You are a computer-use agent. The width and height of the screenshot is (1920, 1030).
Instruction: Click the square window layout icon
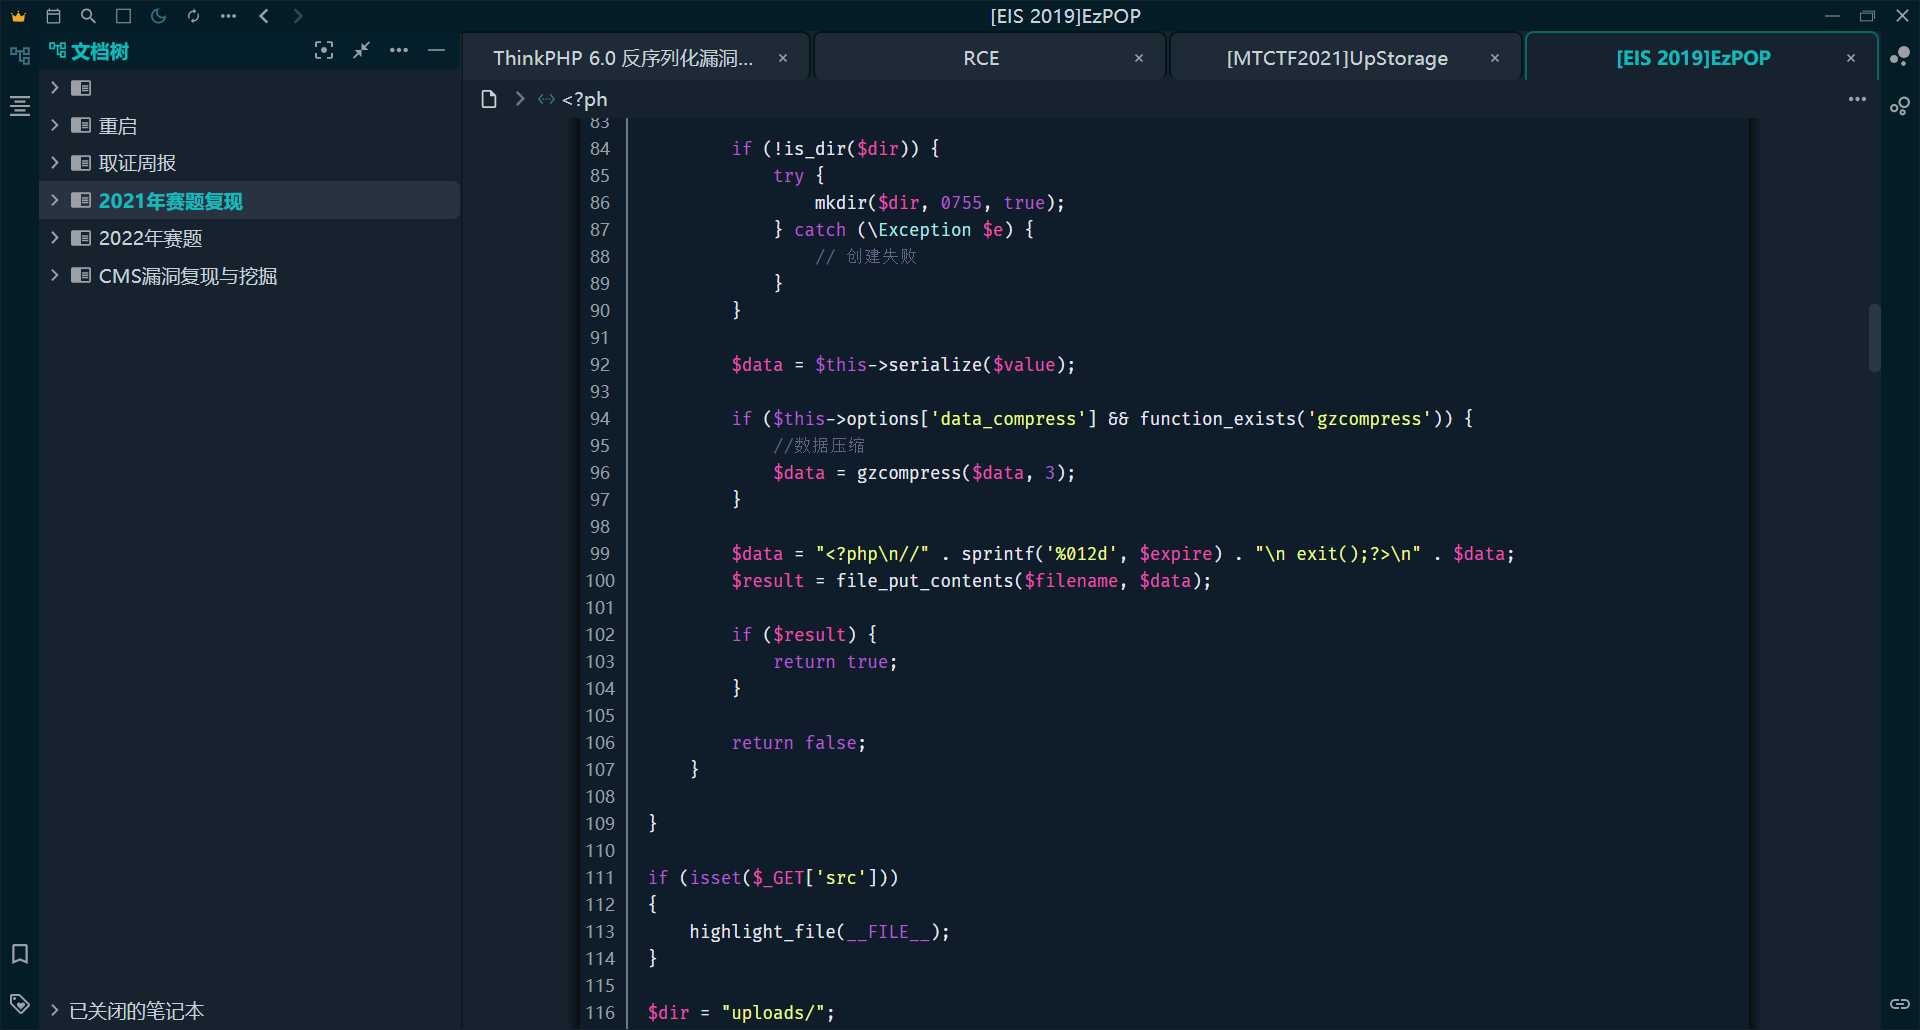tap(123, 16)
